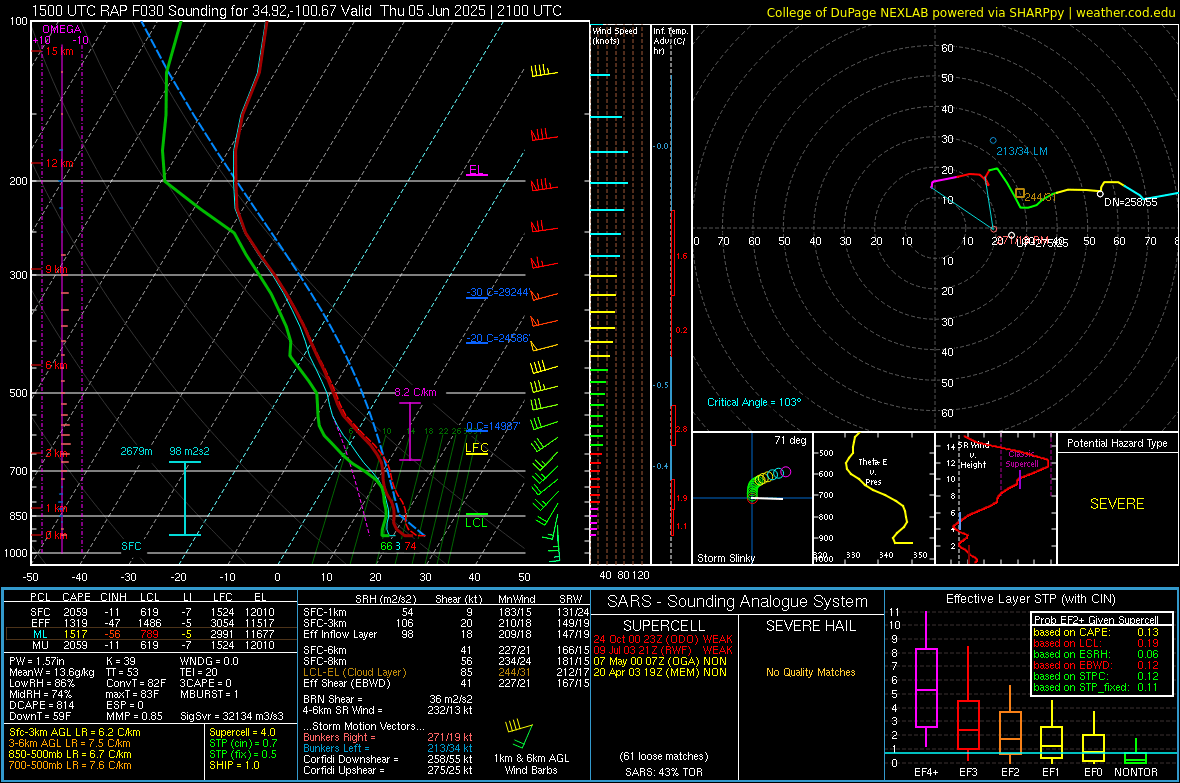Click the Classic Supercell label
1180x783 pixels.
point(1022,459)
